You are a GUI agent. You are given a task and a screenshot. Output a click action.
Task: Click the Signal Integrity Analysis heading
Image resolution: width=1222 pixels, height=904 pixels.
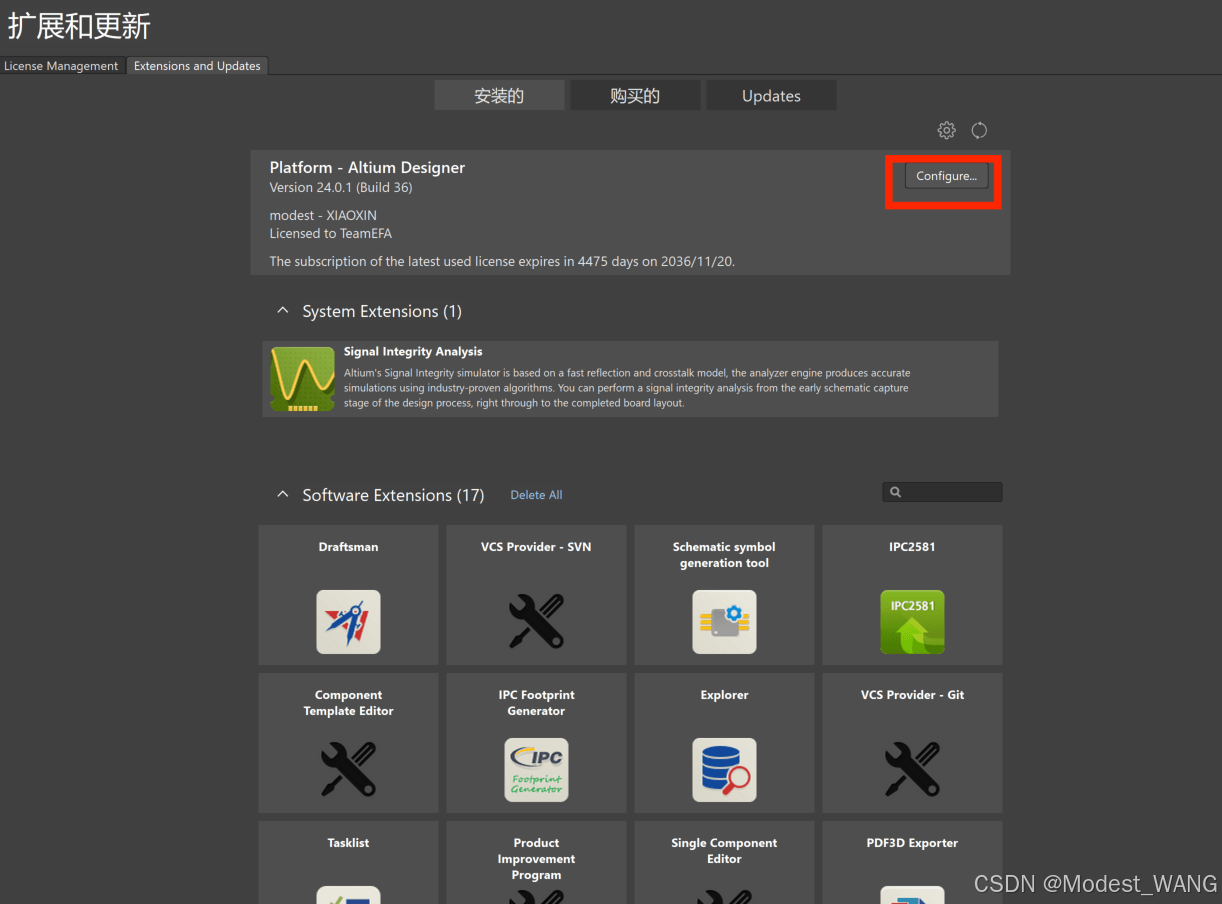pos(413,352)
